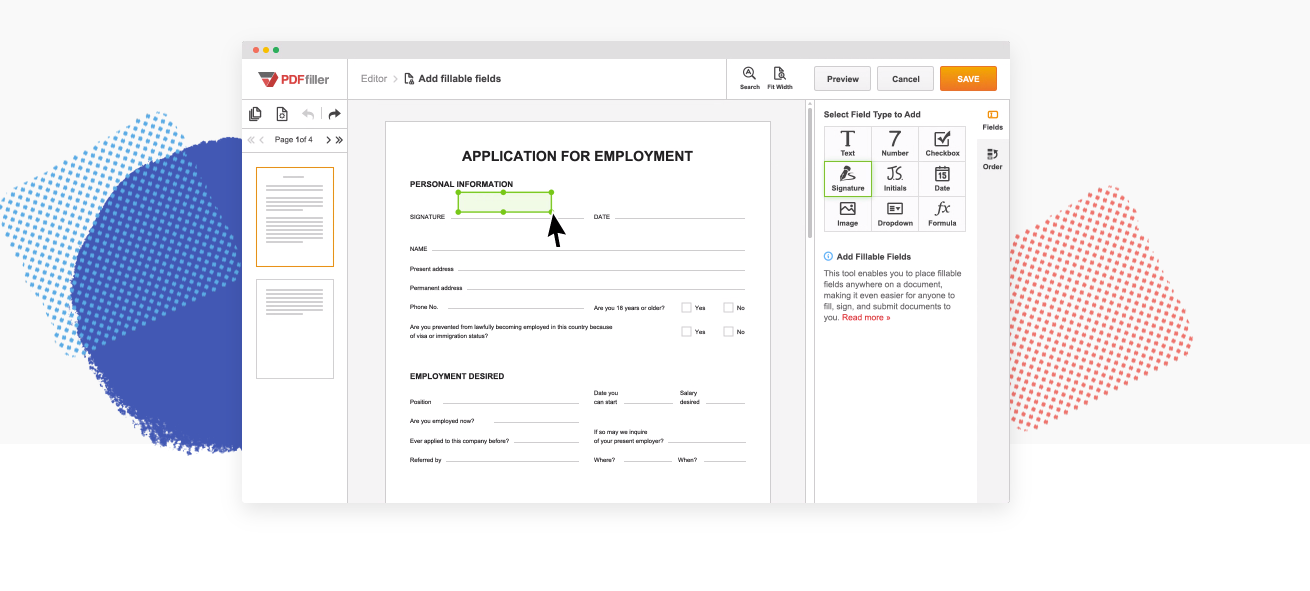Open the second page thumbnail
Viewport: 1310px width, 591px height.
(295, 329)
